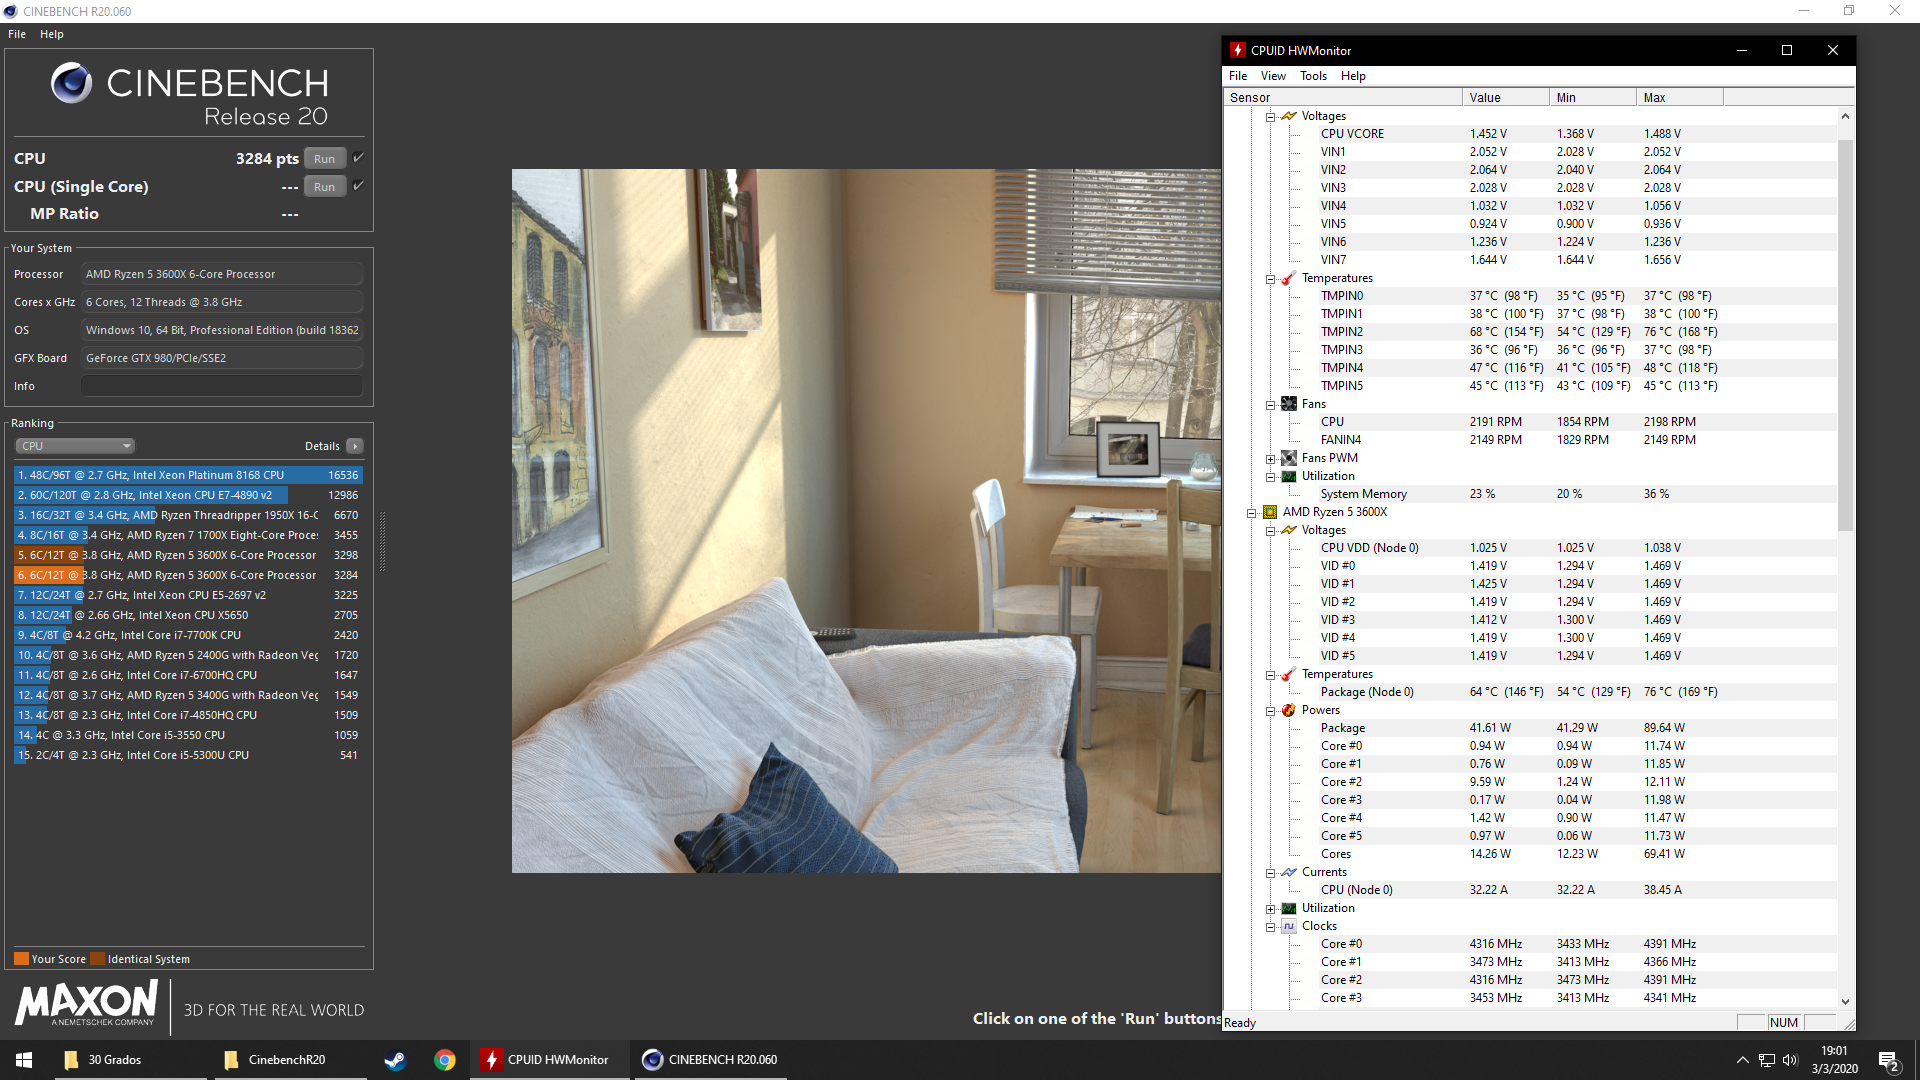The image size is (1920, 1080).
Task: Show hidden system tray icons
Action: click(x=1742, y=1060)
